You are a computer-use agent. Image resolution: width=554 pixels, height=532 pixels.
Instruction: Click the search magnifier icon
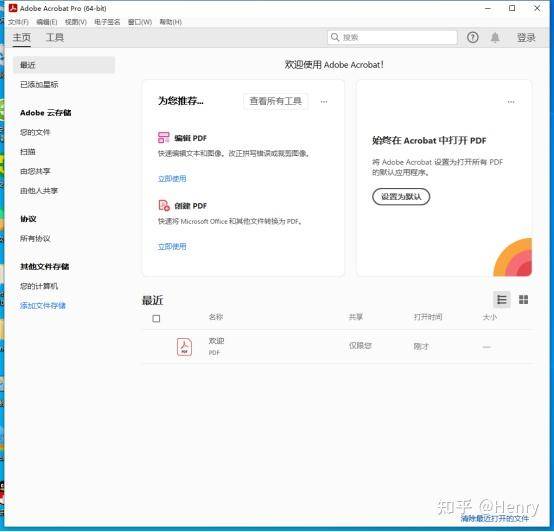tap(335, 37)
